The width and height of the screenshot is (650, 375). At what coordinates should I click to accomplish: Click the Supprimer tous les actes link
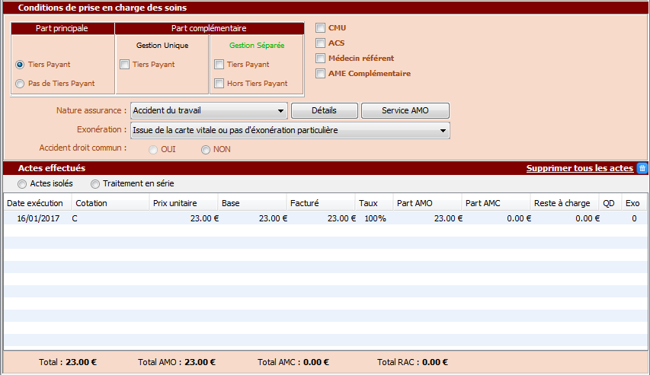pos(580,168)
